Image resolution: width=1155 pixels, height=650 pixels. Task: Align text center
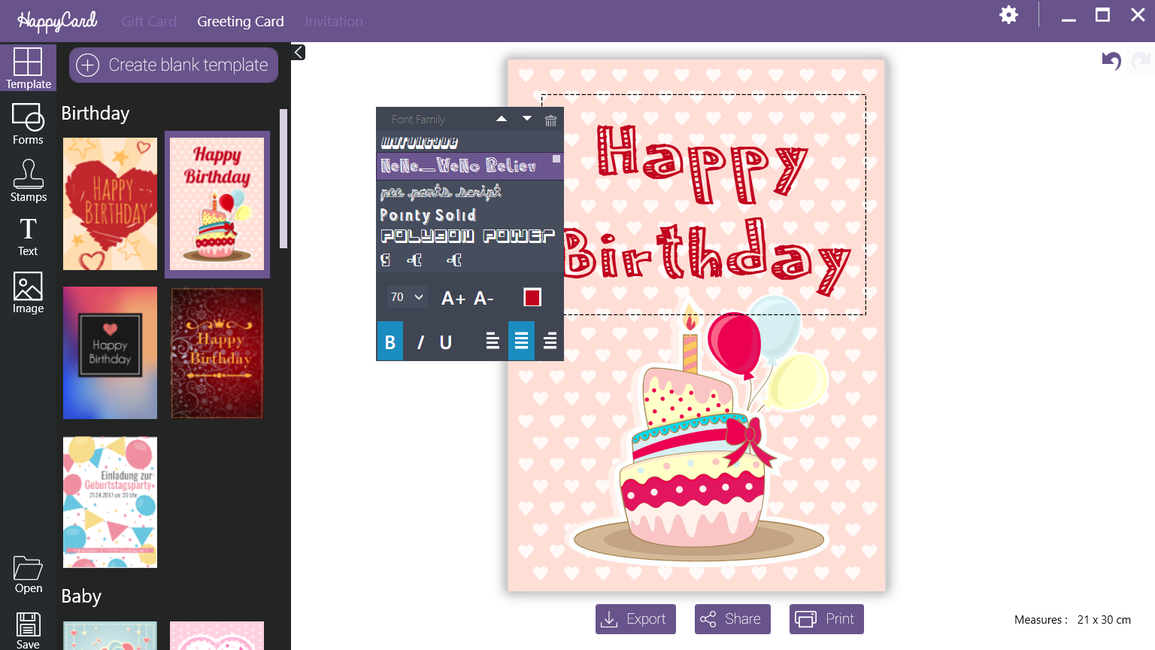(x=521, y=341)
